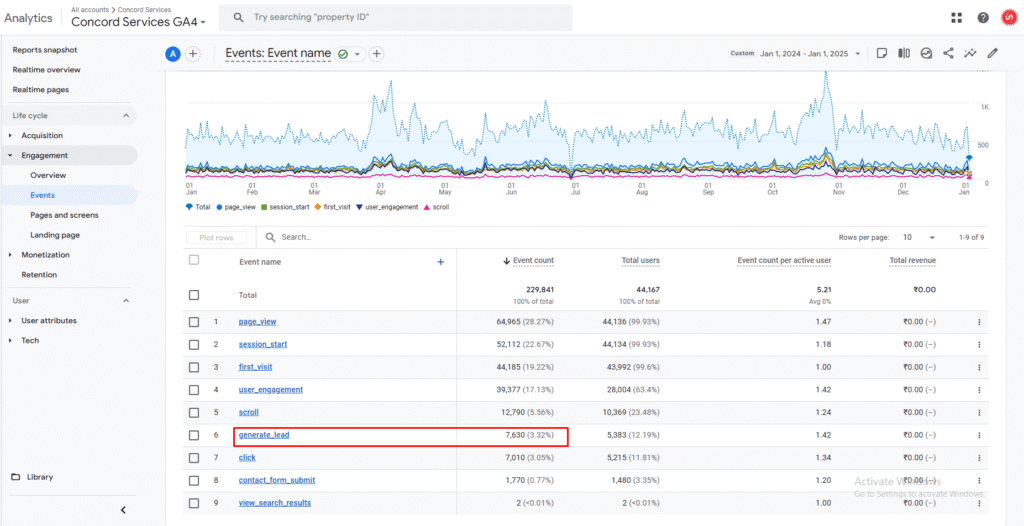Screen dimensions: 1024x526
Task: Open the share report icon
Action: (948, 54)
